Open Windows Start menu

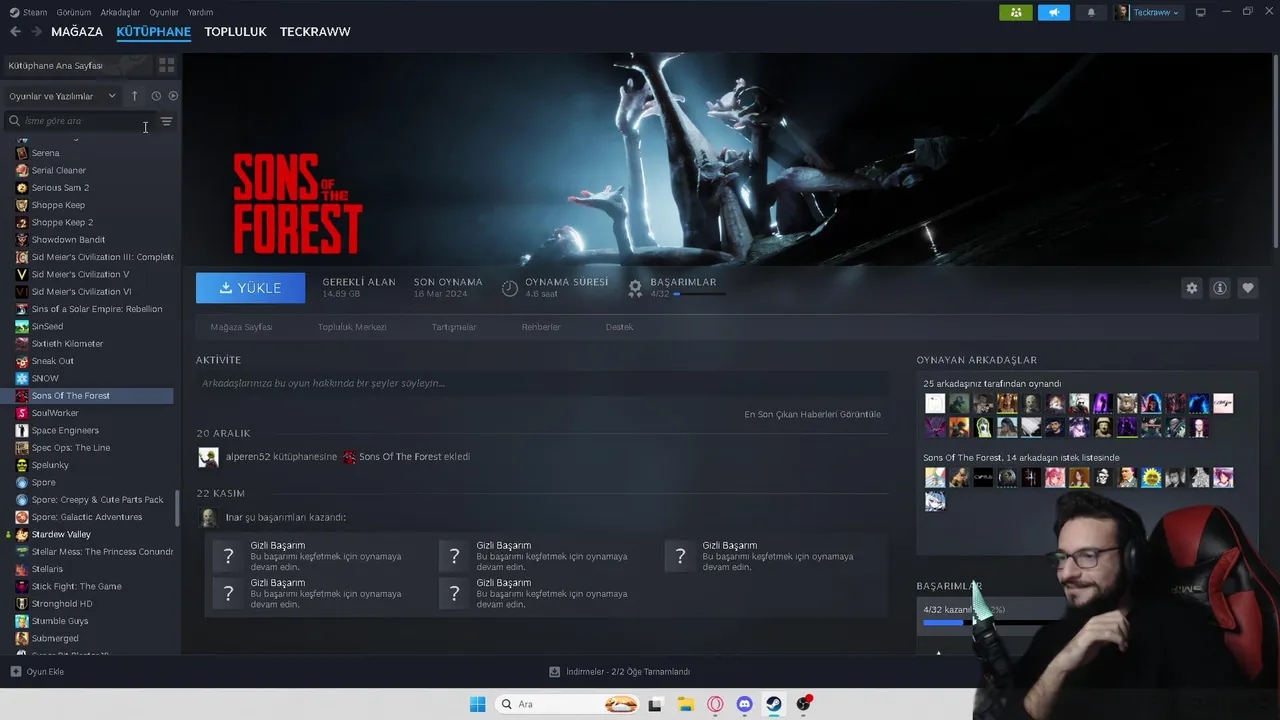click(x=477, y=704)
